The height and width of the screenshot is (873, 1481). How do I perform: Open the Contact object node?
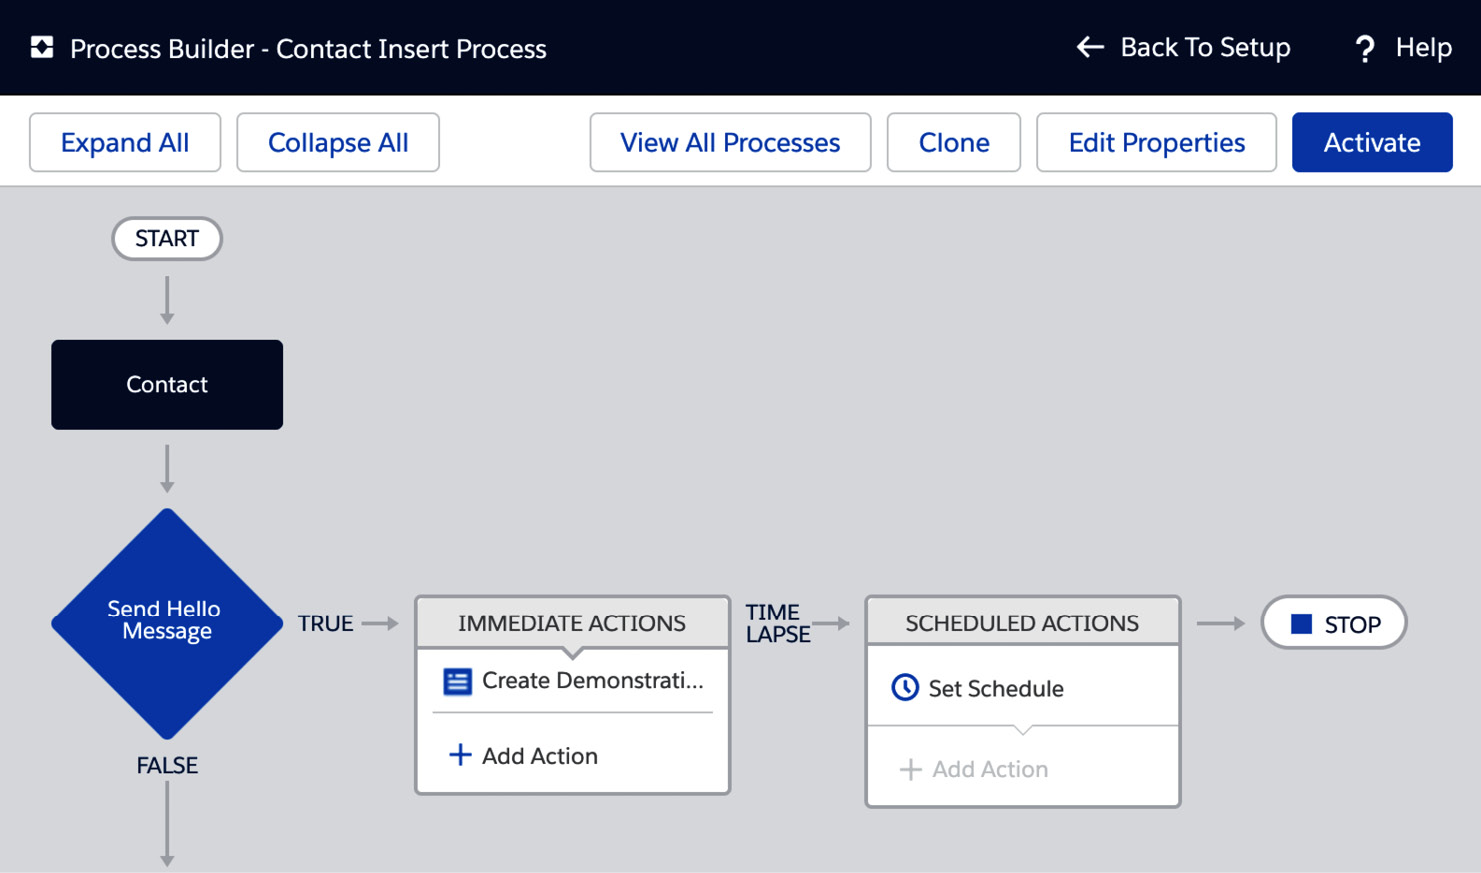(x=167, y=385)
